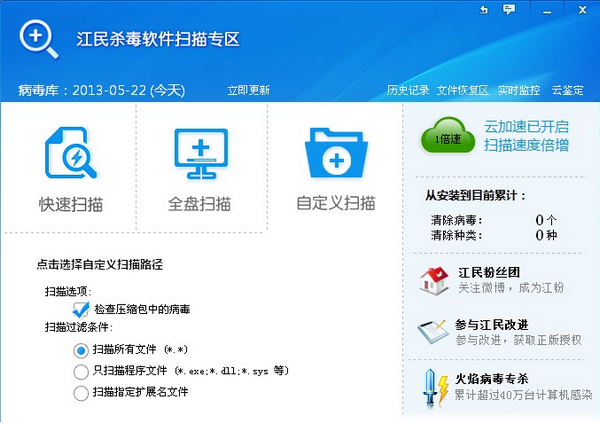Open 文件恢复区 file recovery area
The image size is (600, 424).
click(x=463, y=90)
